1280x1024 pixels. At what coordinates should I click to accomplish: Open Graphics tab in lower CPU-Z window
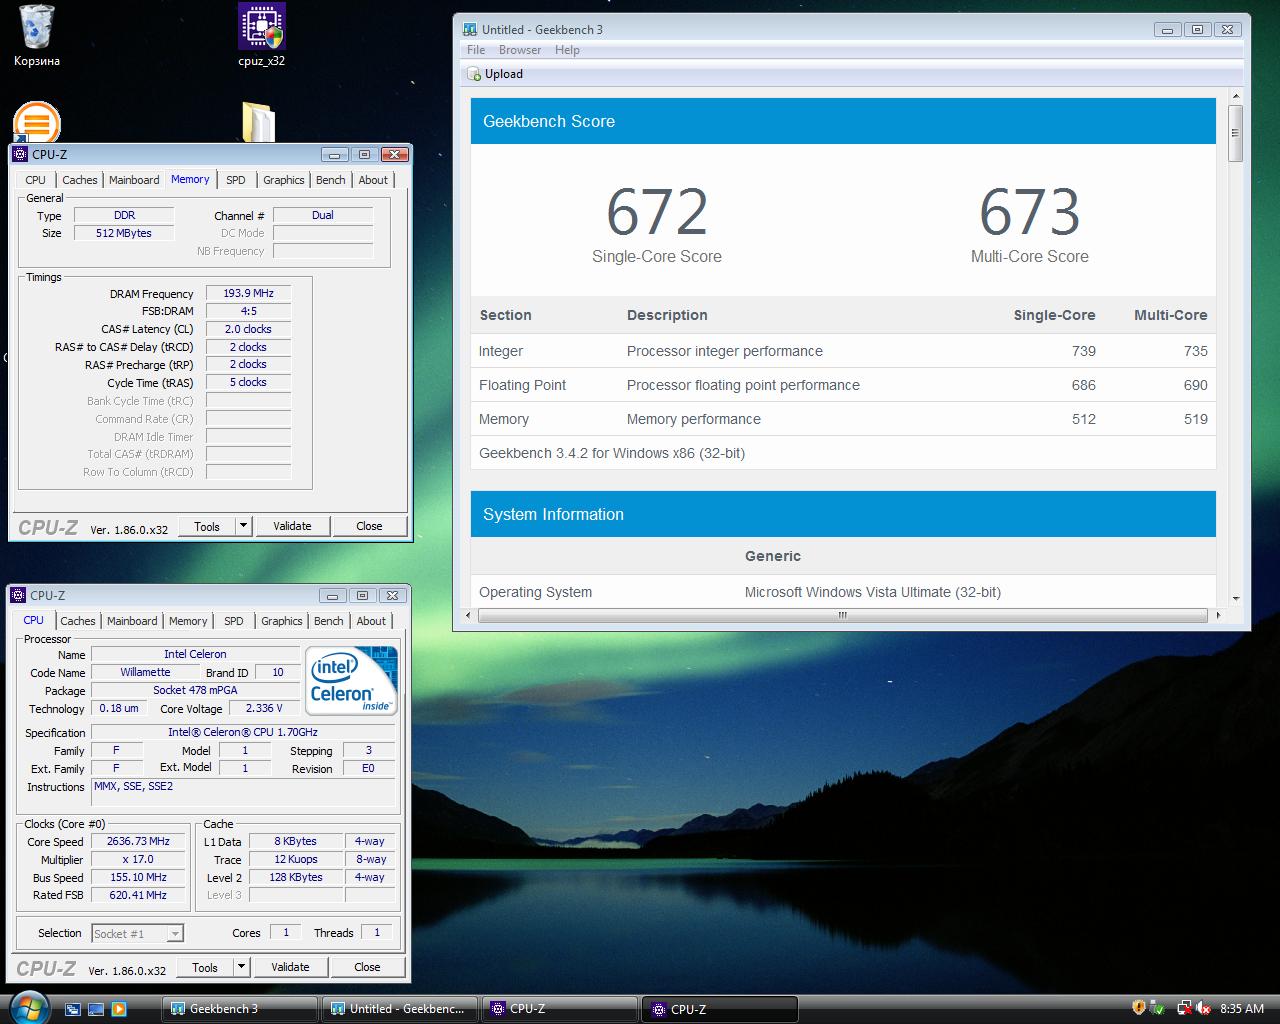click(x=282, y=621)
